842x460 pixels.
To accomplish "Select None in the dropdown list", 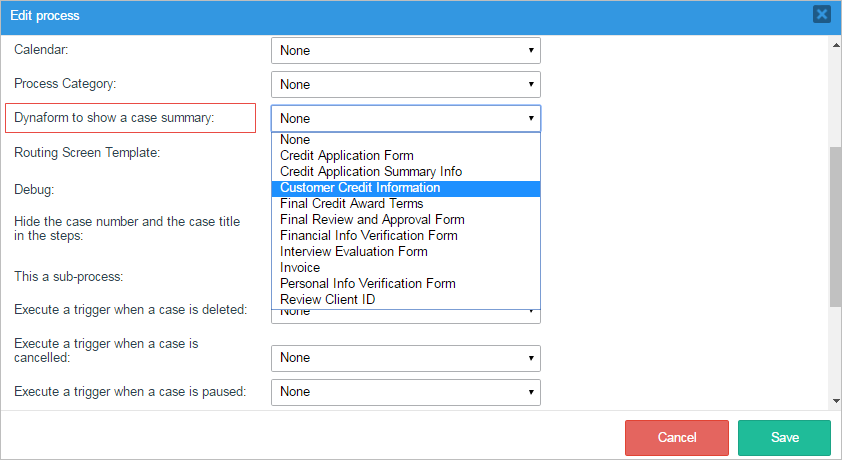I will tap(296, 140).
